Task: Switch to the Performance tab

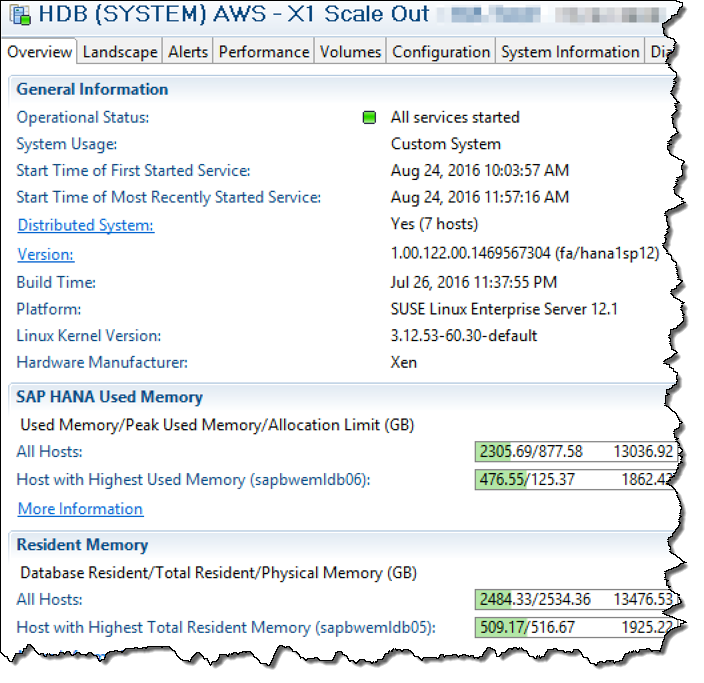Action: 264,52
